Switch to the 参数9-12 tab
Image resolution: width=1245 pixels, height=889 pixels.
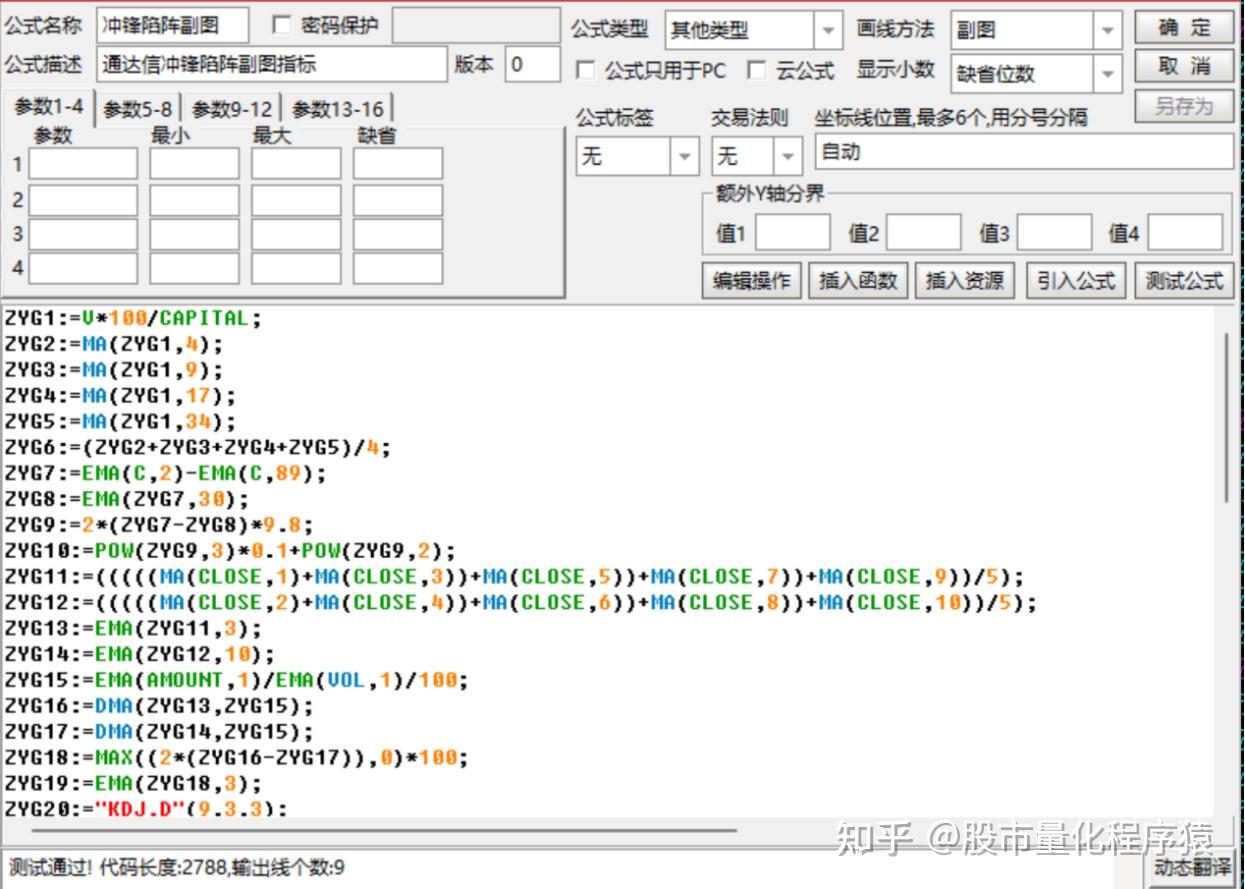pos(232,109)
